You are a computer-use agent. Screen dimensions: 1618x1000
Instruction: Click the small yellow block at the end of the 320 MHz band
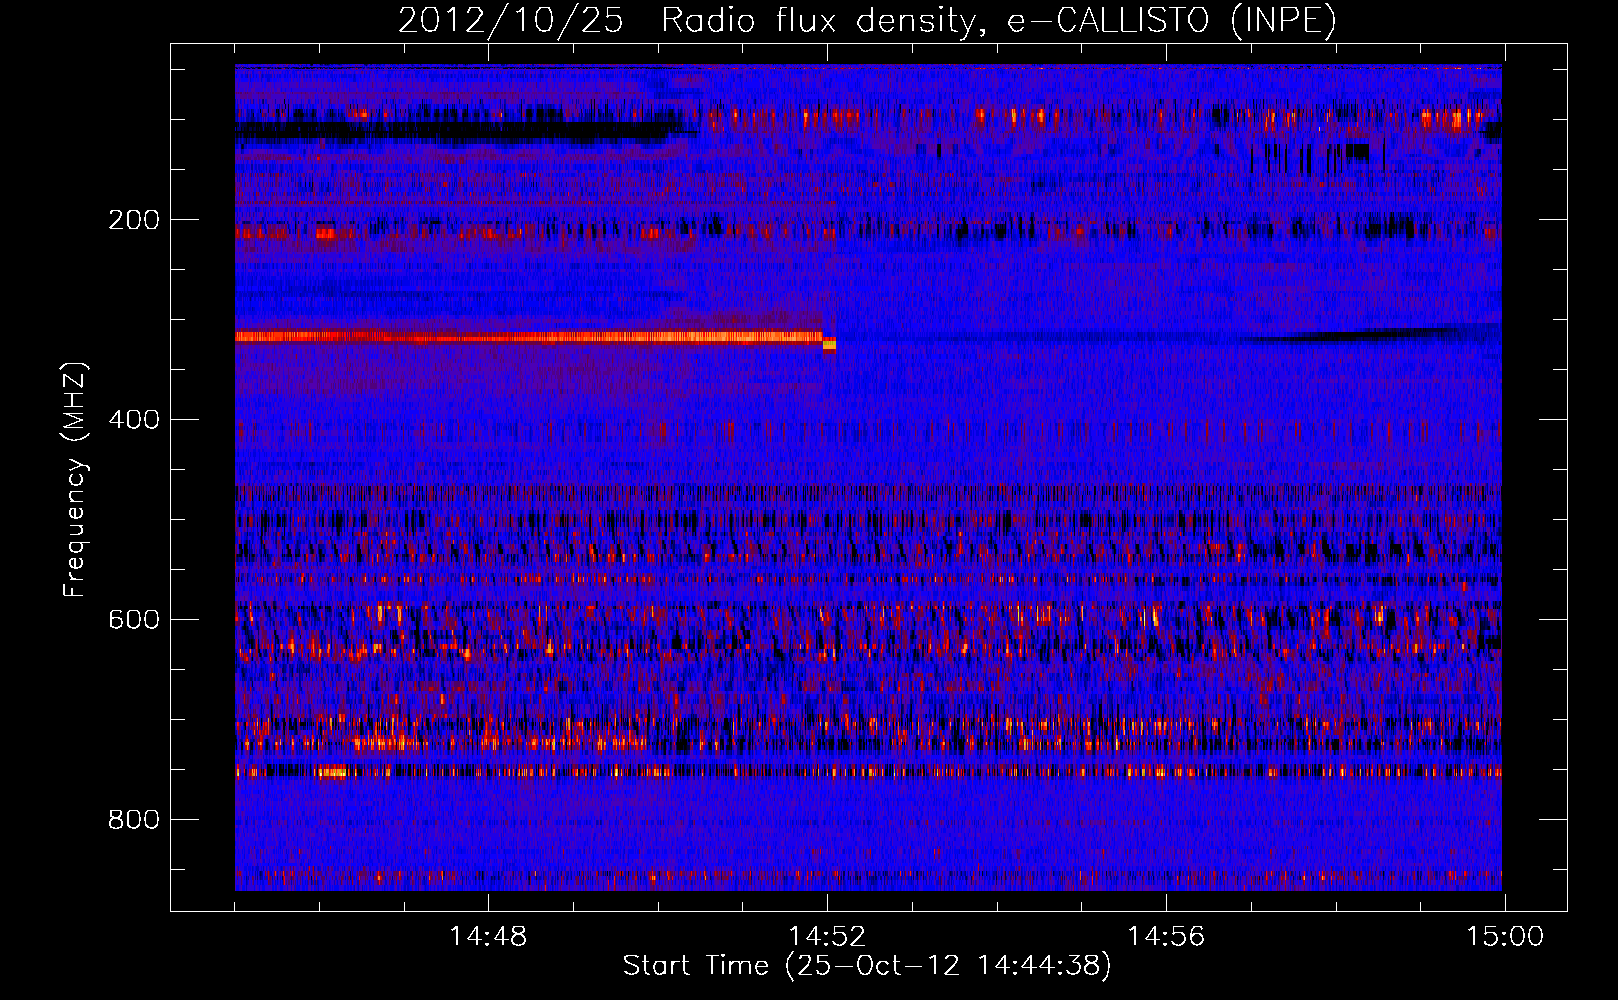829,345
